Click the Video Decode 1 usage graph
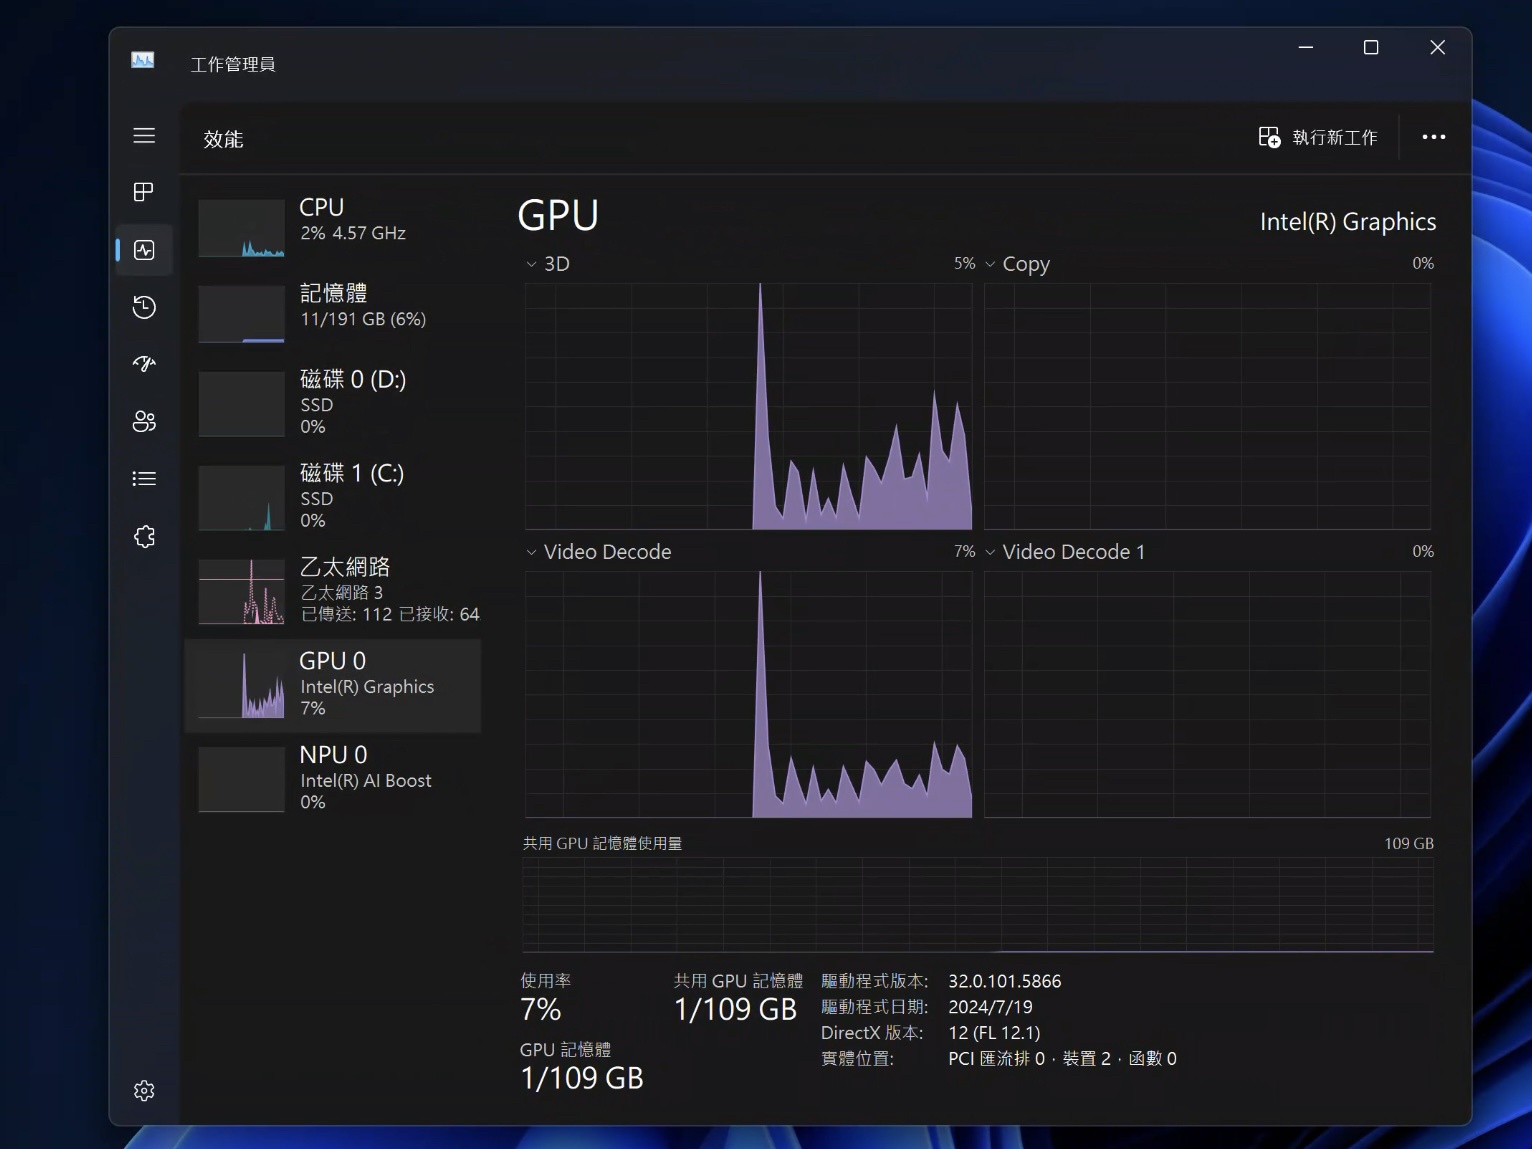This screenshot has width=1532, height=1149. point(1207,694)
